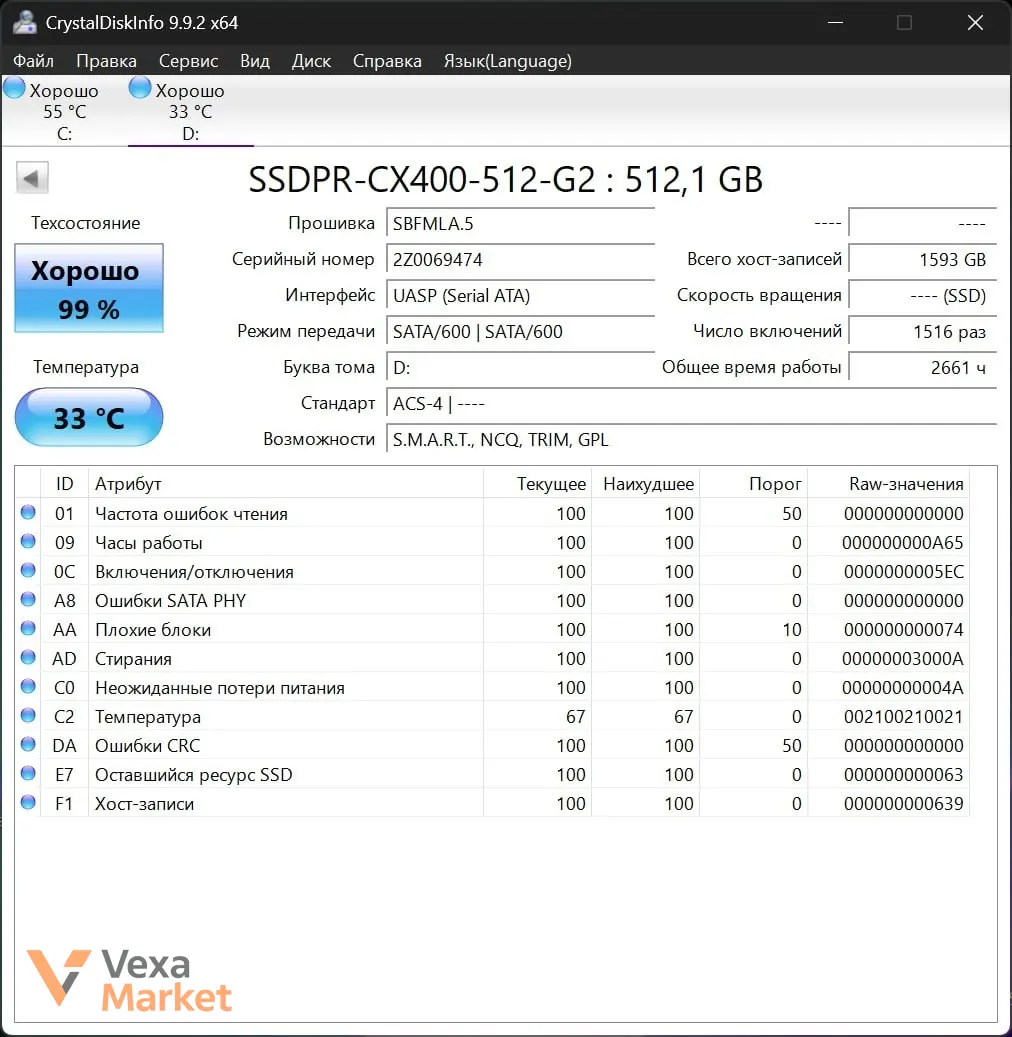The width and height of the screenshot is (1012, 1037).
Task: Click the blue status orb for drive D:
Action: (140, 87)
